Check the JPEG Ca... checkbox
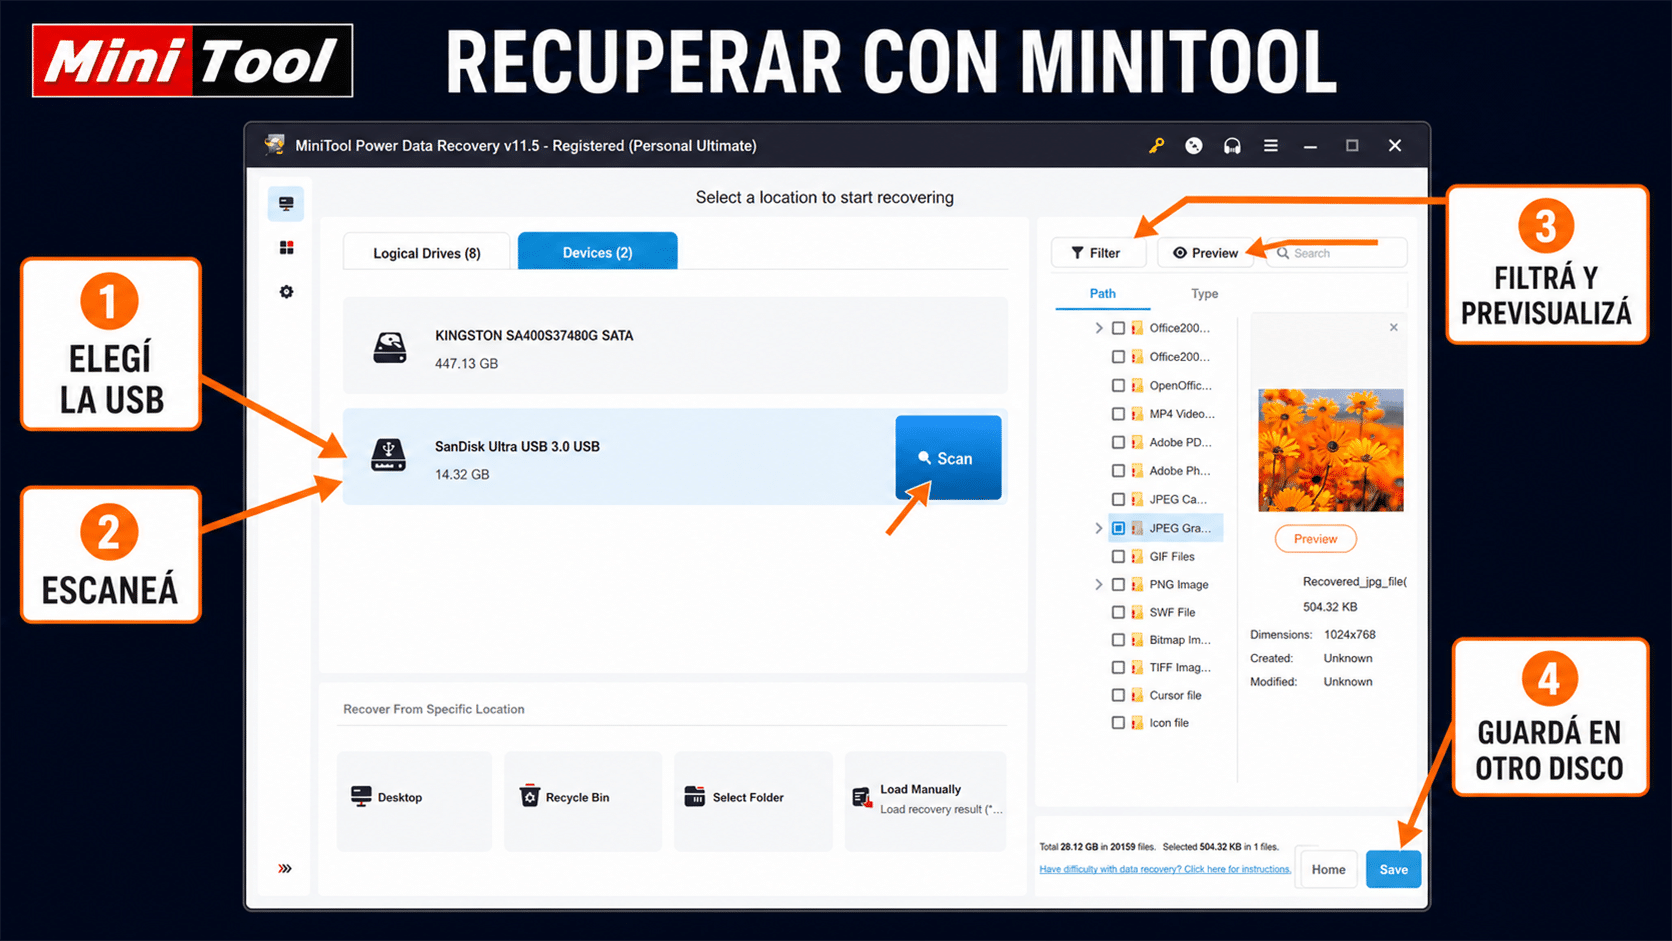 point(1118,499)
